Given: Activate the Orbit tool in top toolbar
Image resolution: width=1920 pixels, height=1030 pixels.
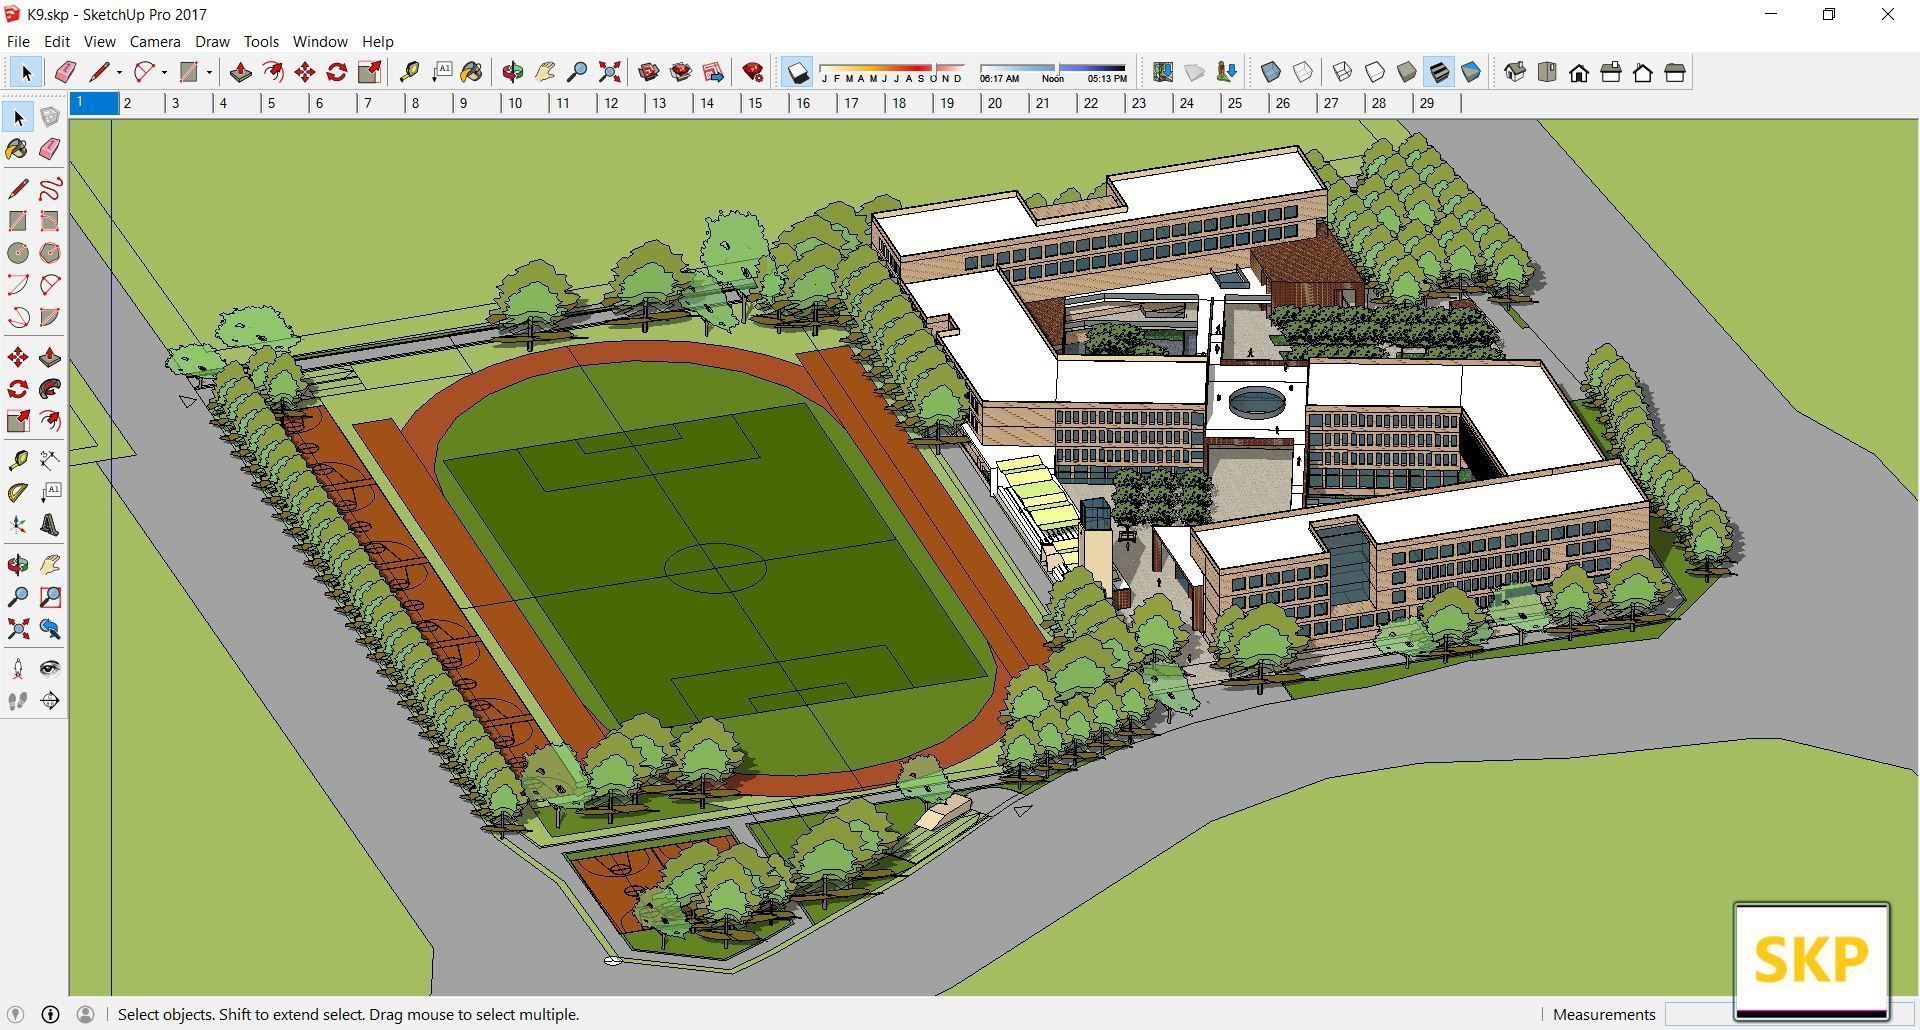Looking at the screenshot, I should click(513, 72).
